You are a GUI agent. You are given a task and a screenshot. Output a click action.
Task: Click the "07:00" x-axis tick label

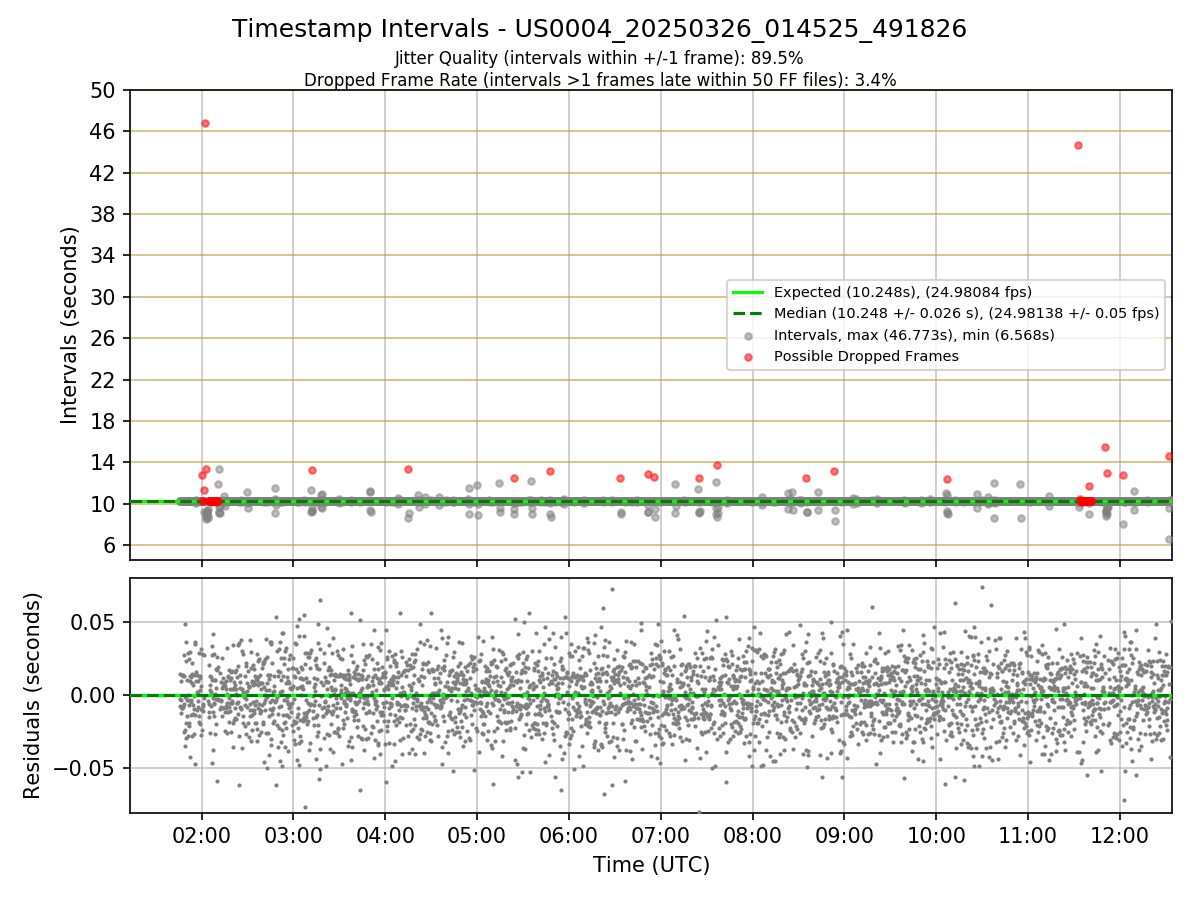660,834
